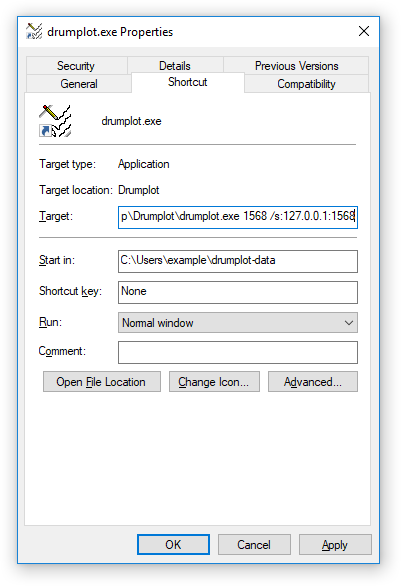Switch to the Security tab
Image resolution: width=401 pixels, height=586 pixels.
click(76, 66)
